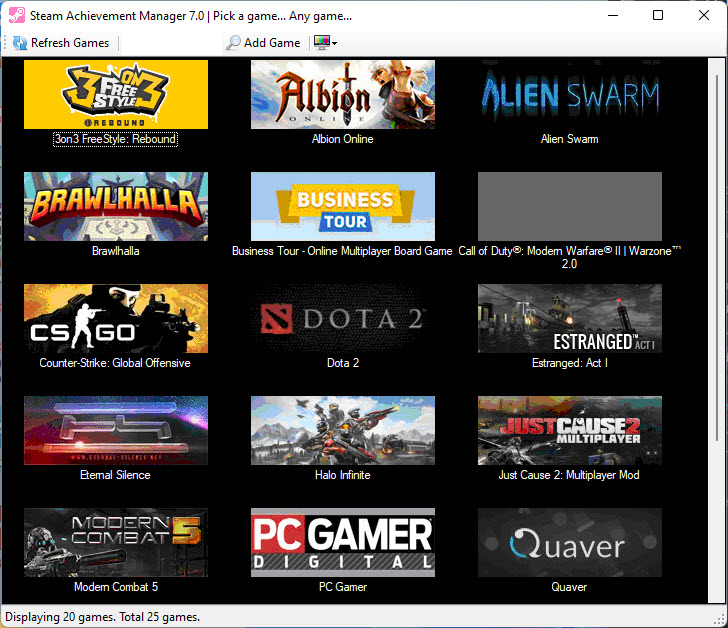
Task: Select the Dota 2 game banner
Action: coord(343,318)
